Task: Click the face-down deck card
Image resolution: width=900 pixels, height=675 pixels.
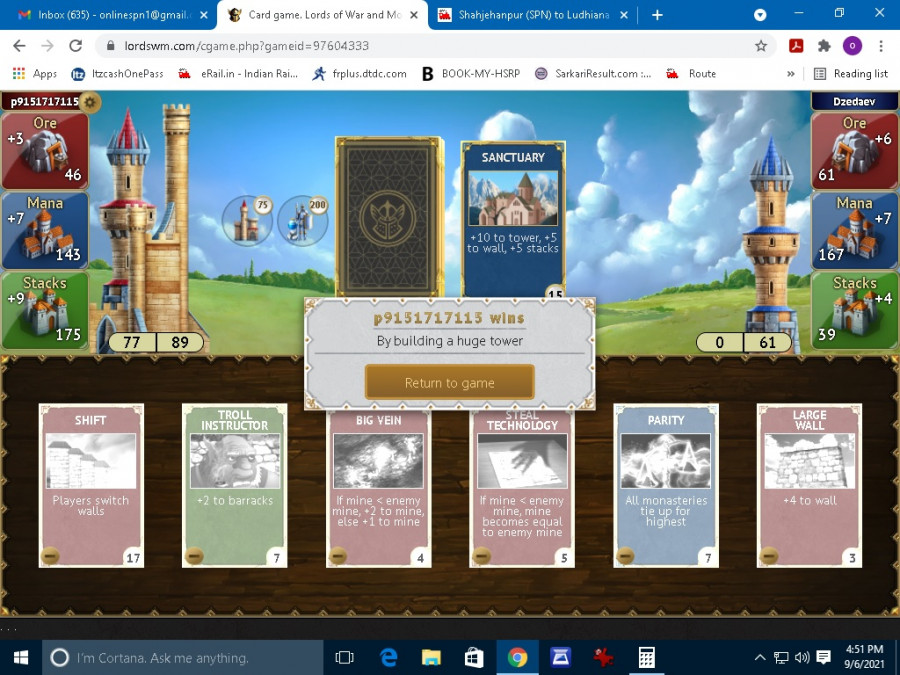Action: pos(389,217)
